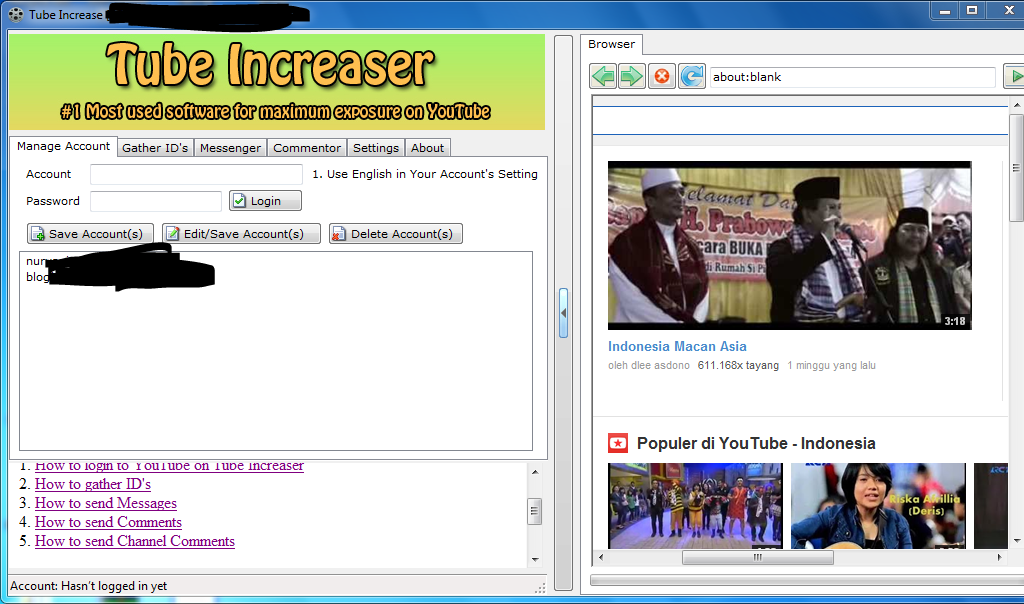This screenshot has width=1024, height=604.
Task: Collapse left panel with splitter arrow
Action: pyautogui.click(x=563, y=313)
